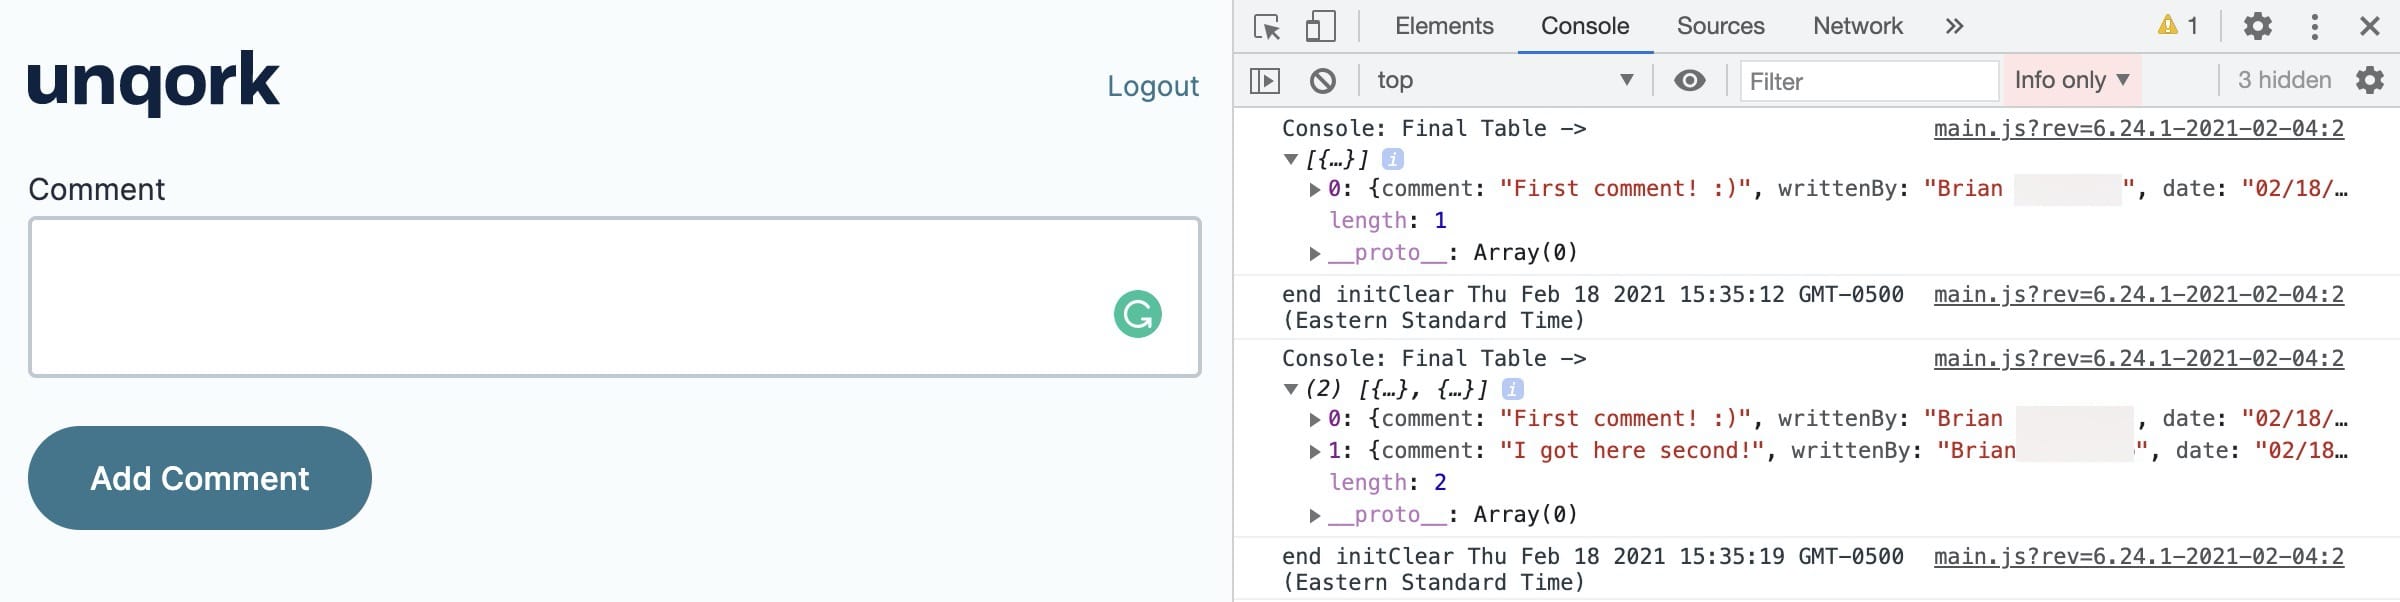Viewport: 2400px width, 602px height.
Task: Show the console sidebar panel icon
Action: point(1265,80)
